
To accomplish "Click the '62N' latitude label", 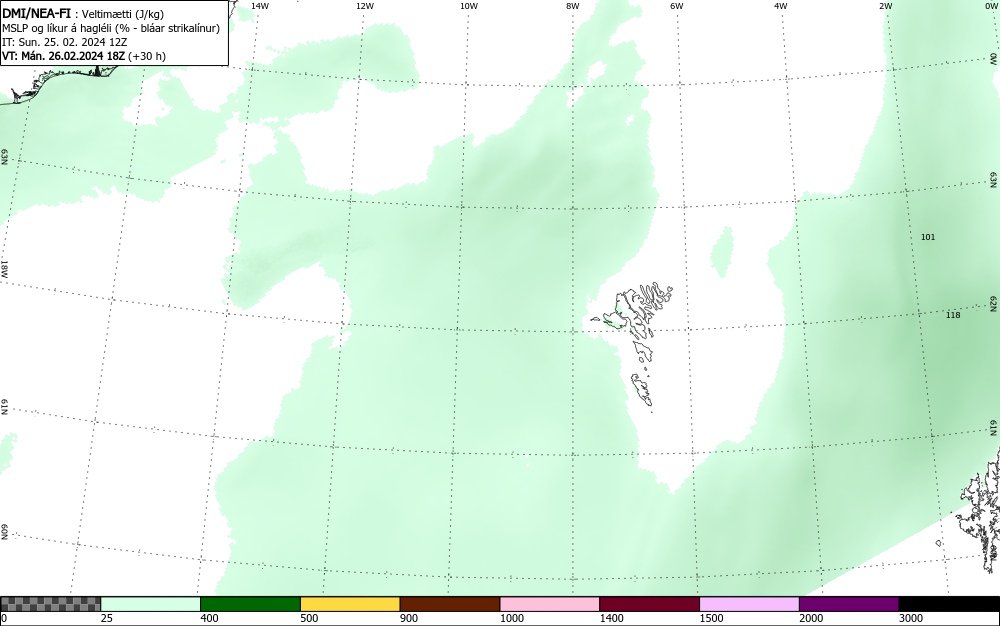I will pos(994,303).
